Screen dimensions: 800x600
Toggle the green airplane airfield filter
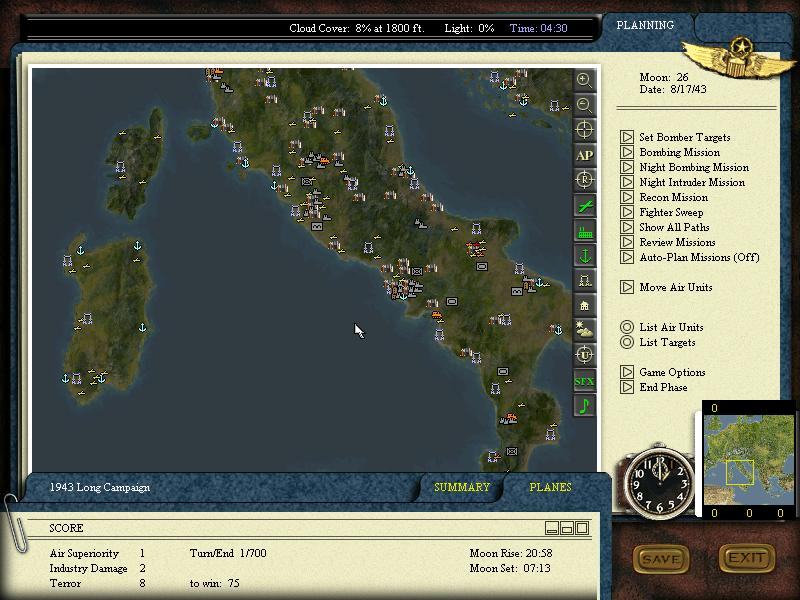point(585,206)
